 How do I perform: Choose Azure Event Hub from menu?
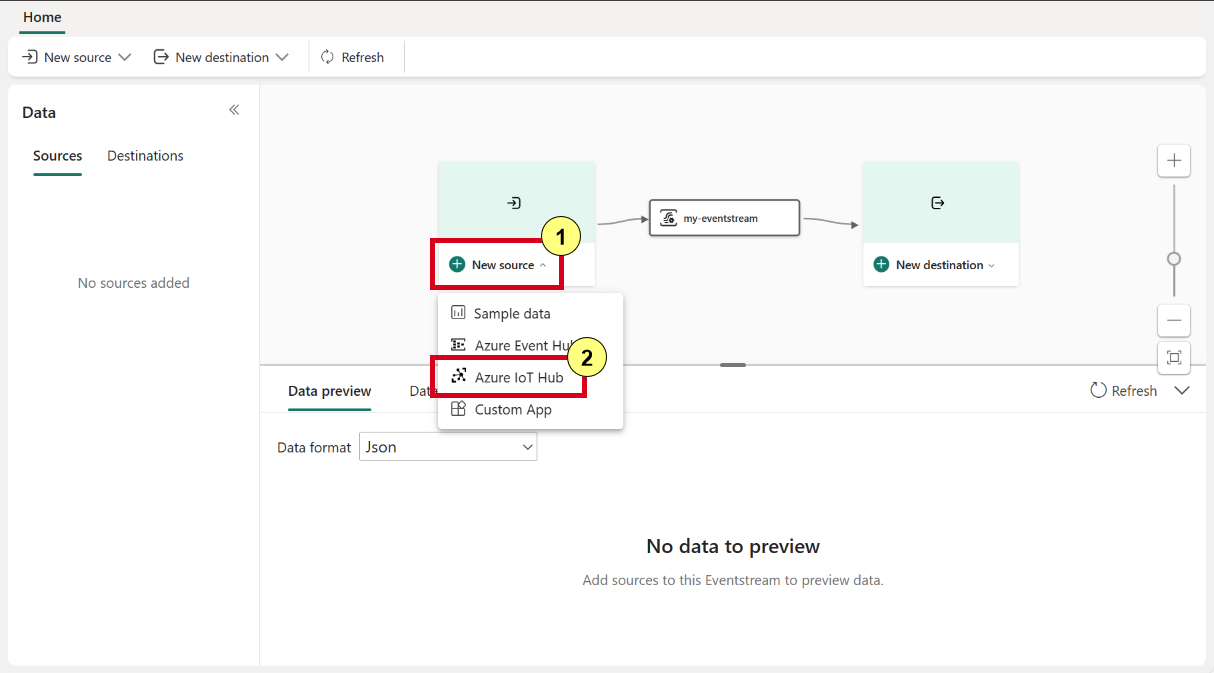530,345
